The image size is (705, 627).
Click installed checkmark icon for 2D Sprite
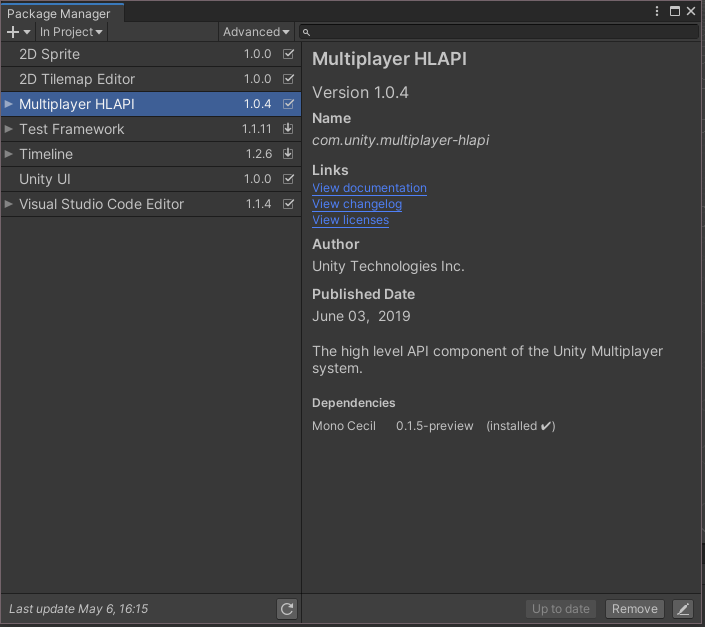pos(288,54)
